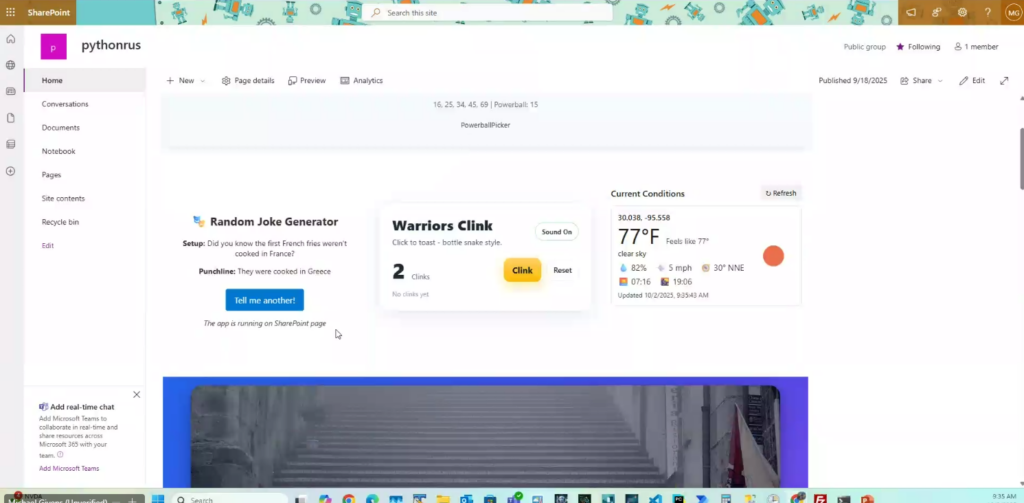The width and height of the screenshot is (1024, 503).
Task: Open Visual Studio Code from the taskbar
Action: click(x=655, y=499)
